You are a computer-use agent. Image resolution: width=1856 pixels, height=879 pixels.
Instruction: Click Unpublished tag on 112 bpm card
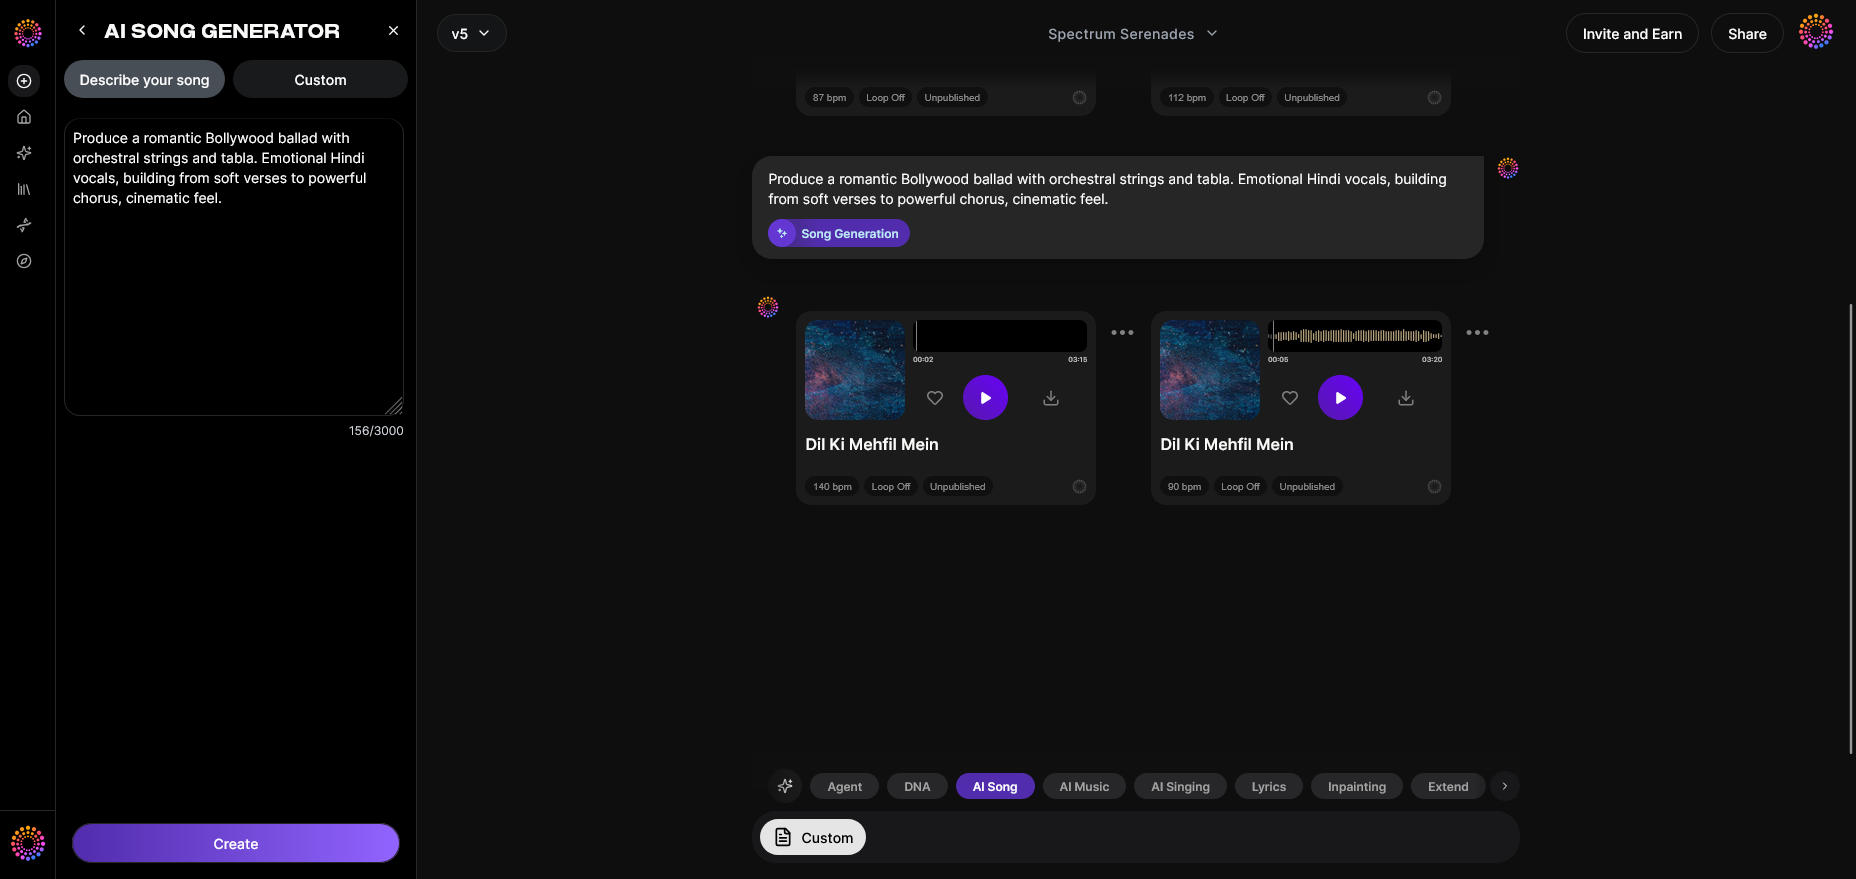[1312, 98]
